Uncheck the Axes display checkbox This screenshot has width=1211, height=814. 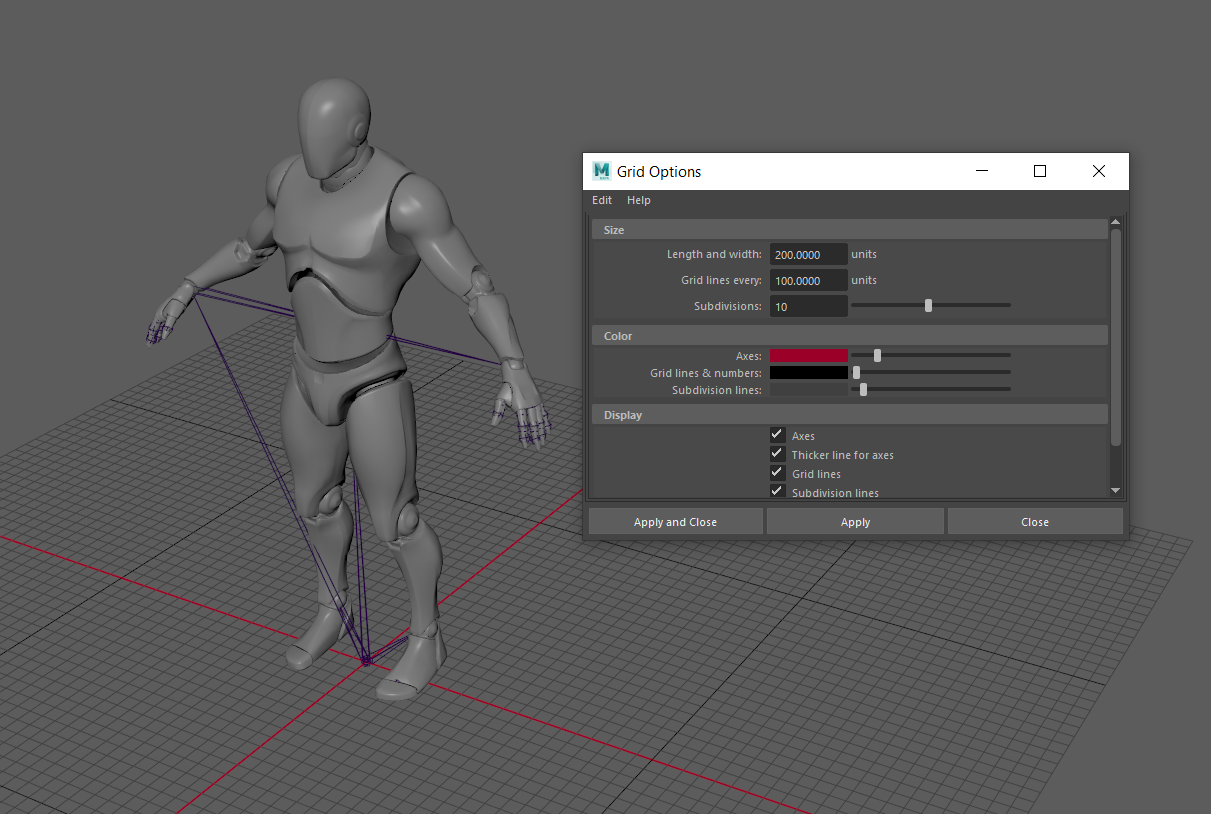pyautogui.click(x=777, y=435)
